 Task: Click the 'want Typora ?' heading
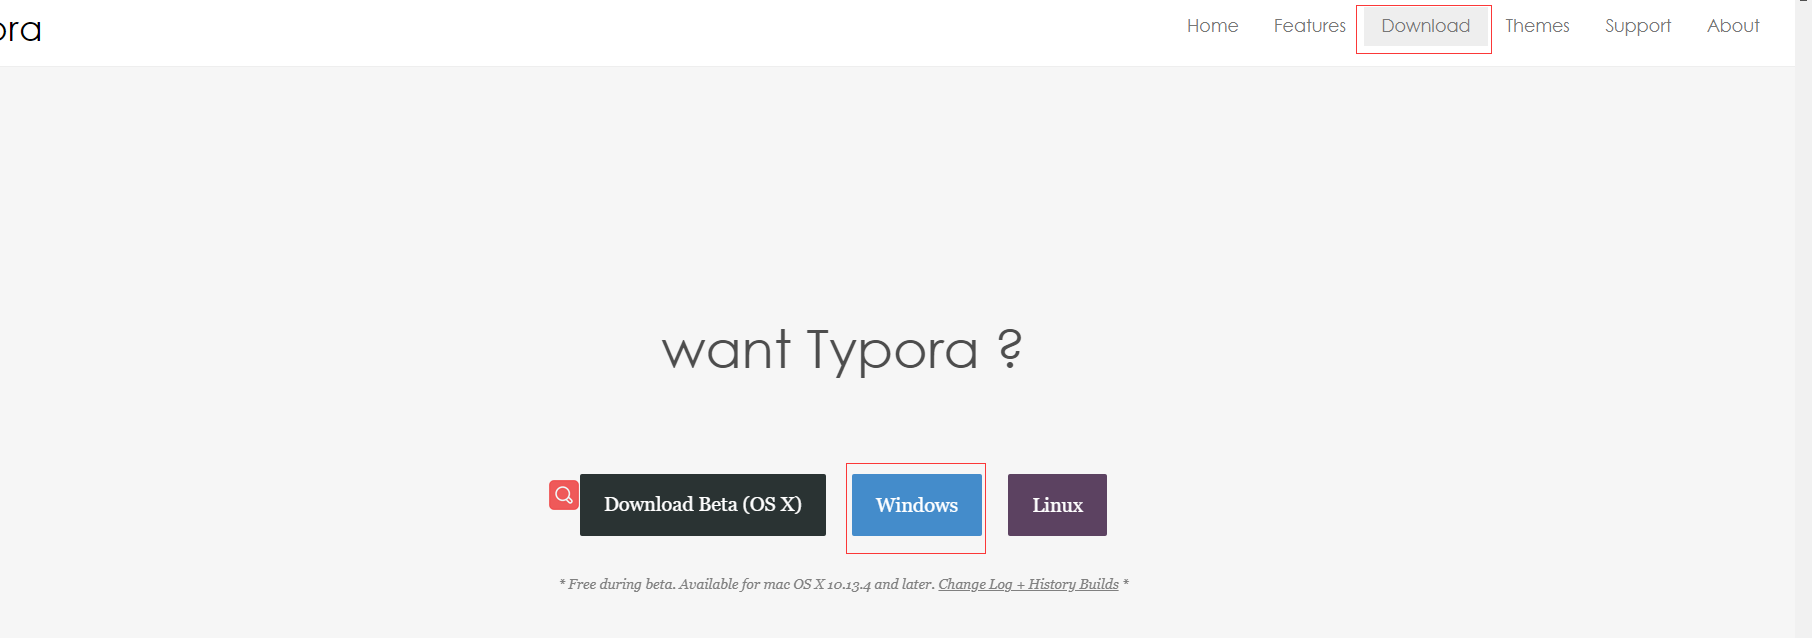click(842, 350)
